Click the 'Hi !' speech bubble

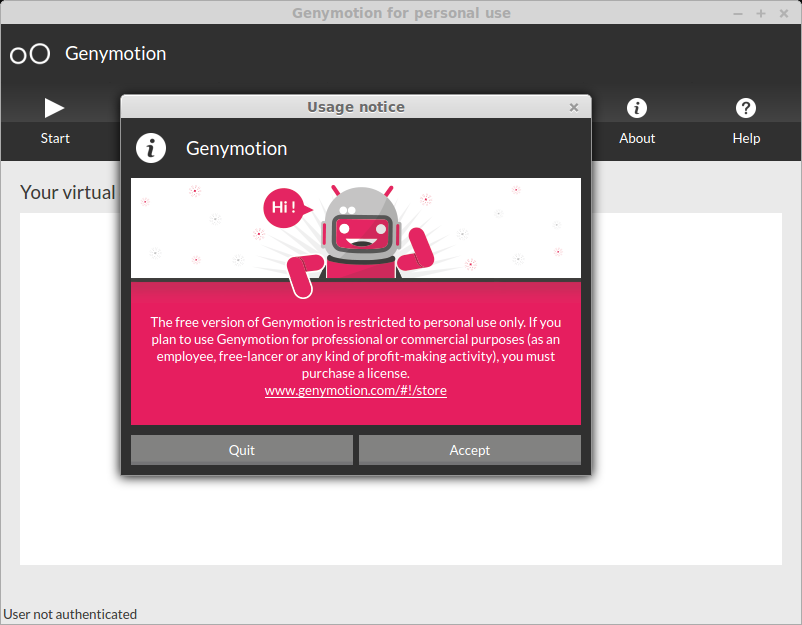click(286, 208)
